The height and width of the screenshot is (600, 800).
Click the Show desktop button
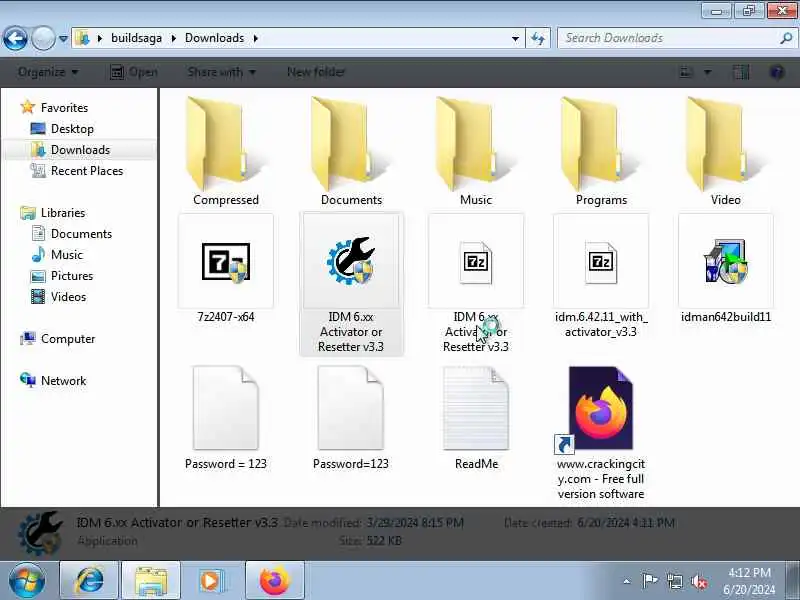pos(792,581)
